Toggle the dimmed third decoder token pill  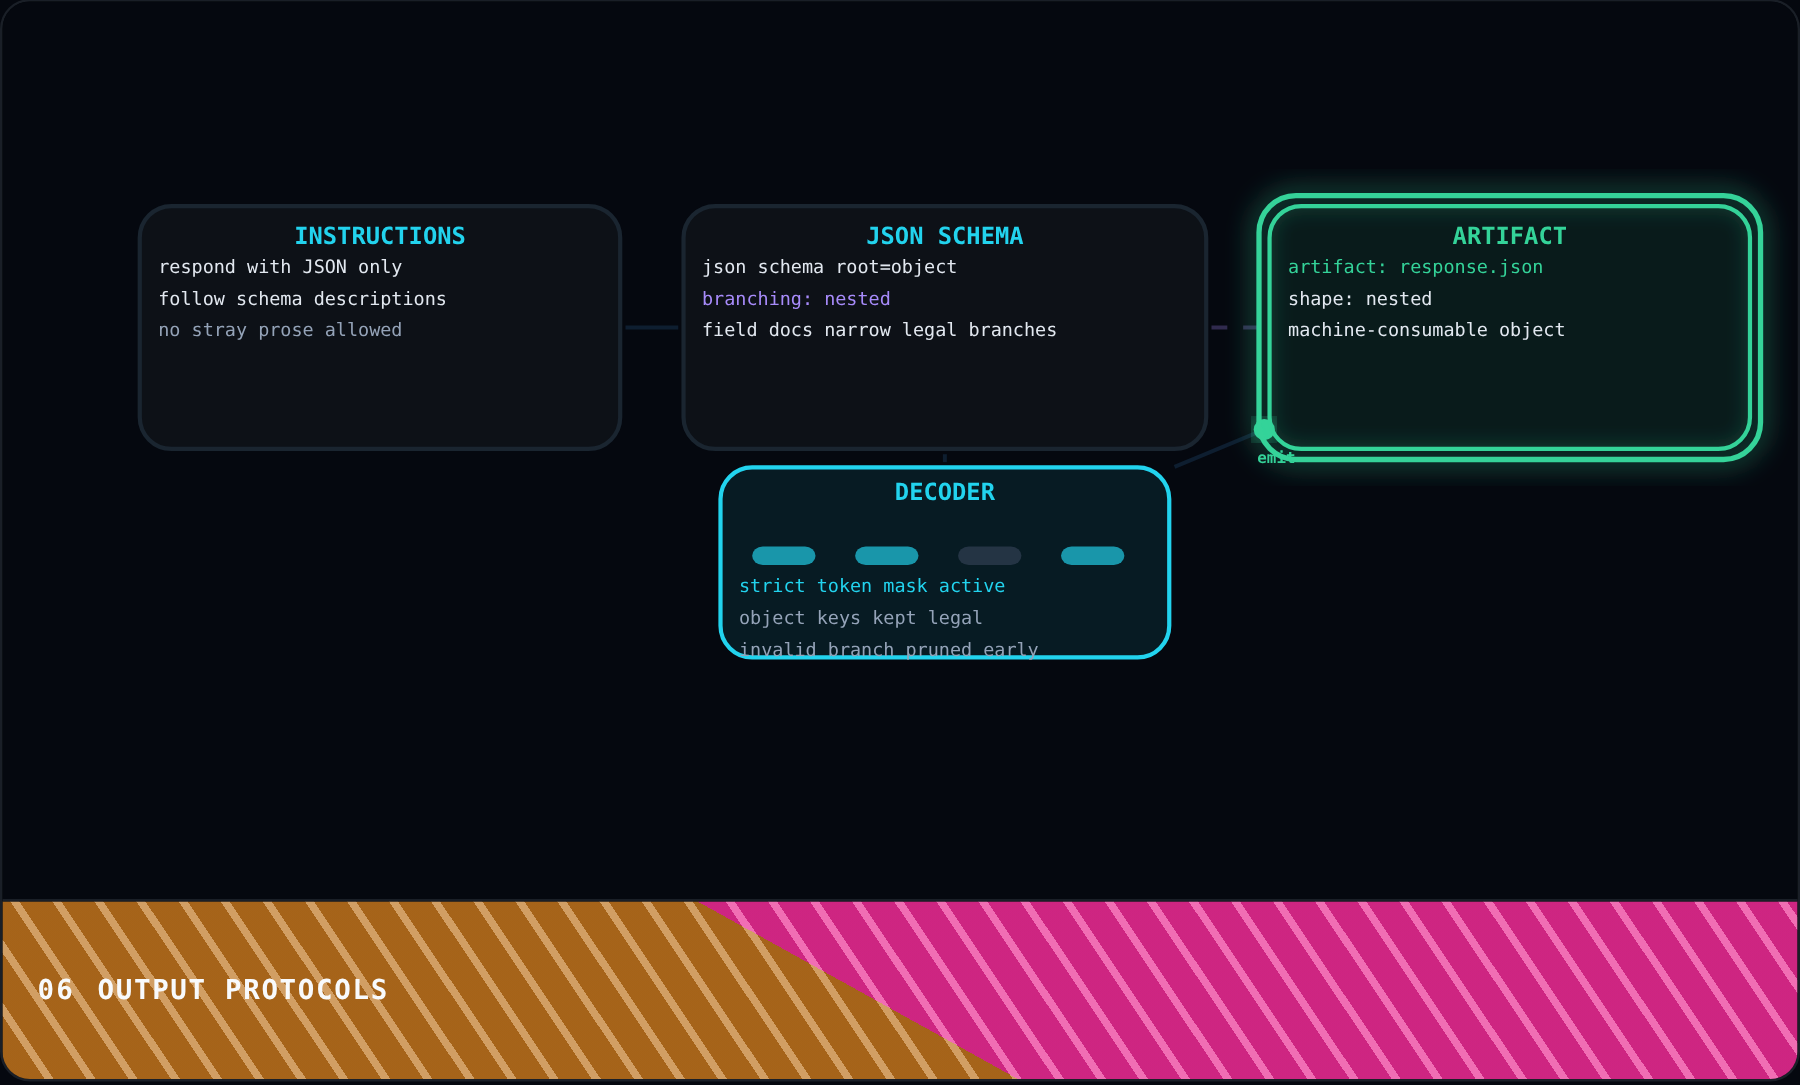989,555
